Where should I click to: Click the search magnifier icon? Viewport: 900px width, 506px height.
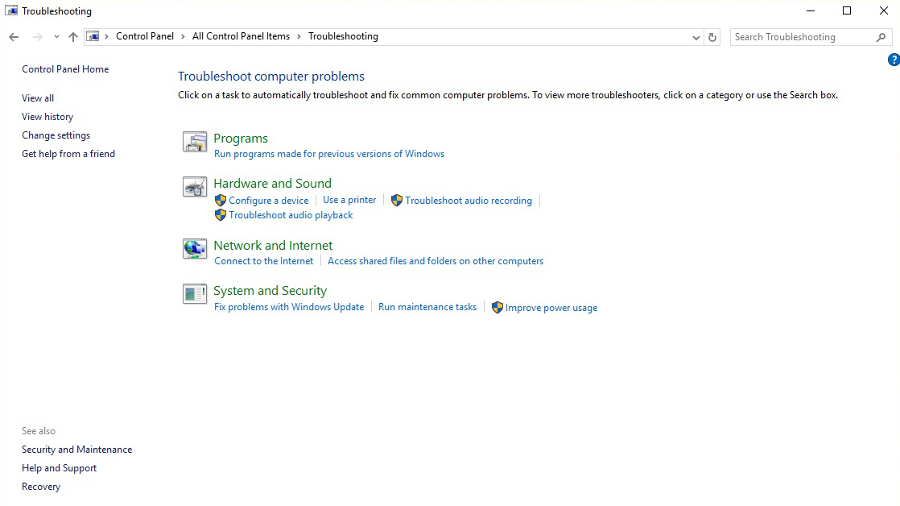click(x=881, y=37)
